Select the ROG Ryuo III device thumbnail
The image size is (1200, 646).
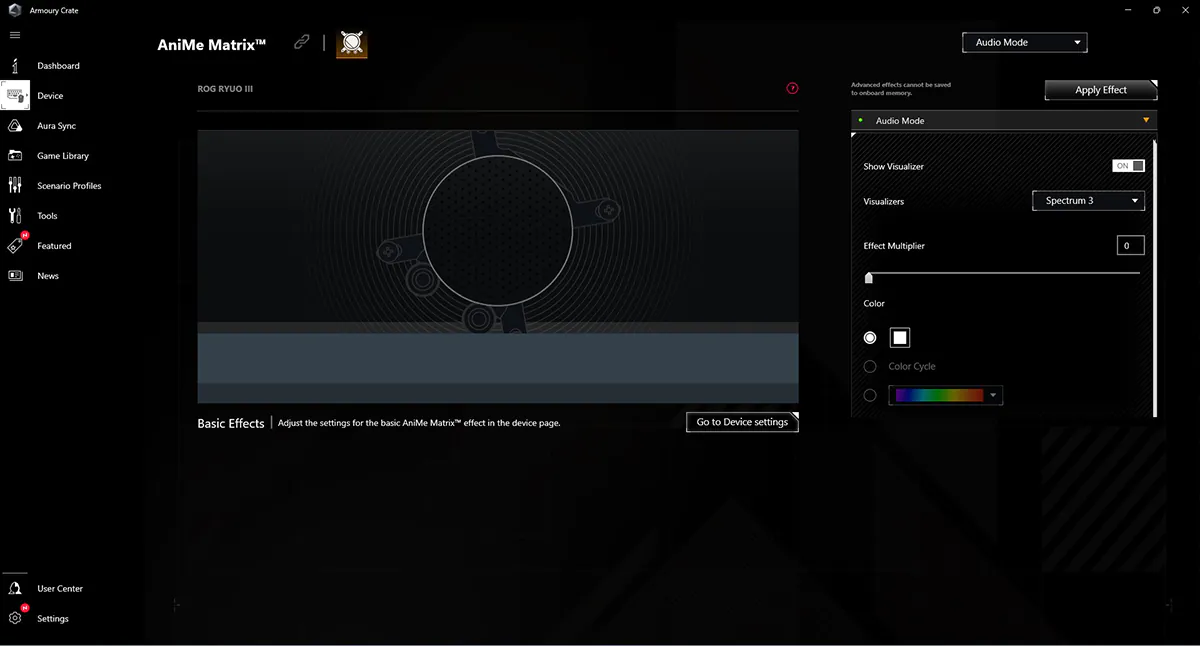click(352, 44)
